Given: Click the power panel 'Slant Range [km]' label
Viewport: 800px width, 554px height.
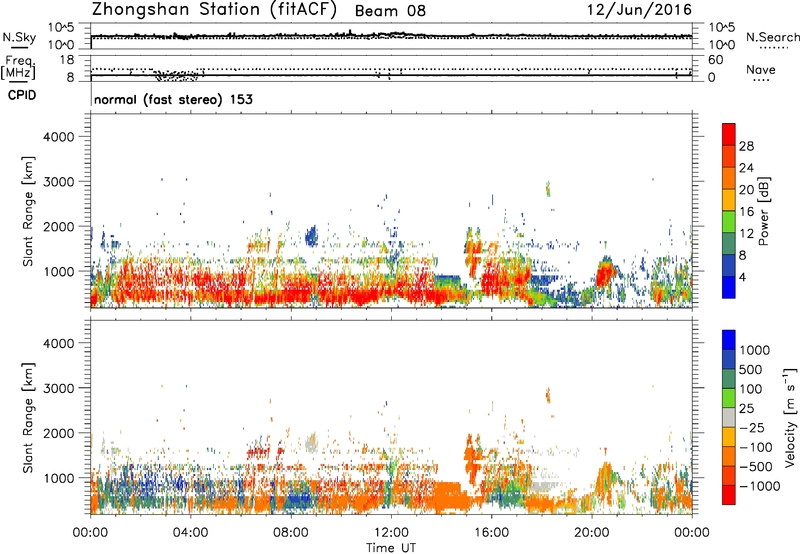Looking at the screenshot, I should (28, 211).
